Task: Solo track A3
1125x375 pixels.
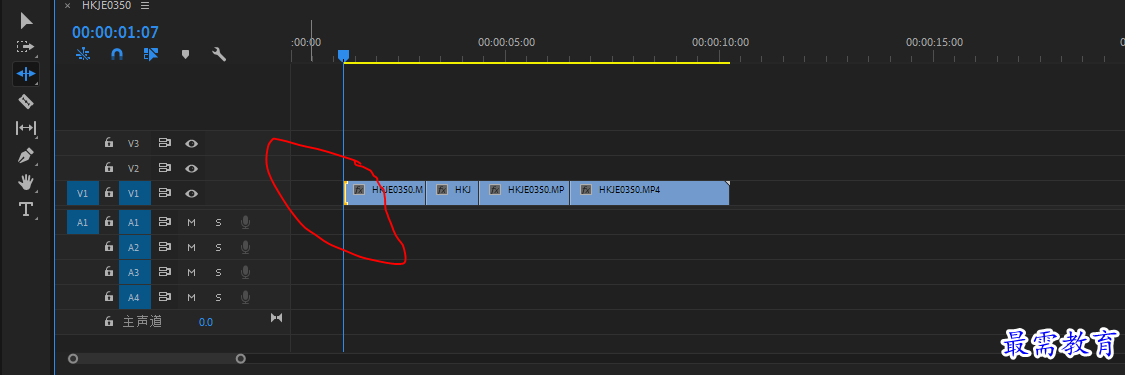Action: 218,272
